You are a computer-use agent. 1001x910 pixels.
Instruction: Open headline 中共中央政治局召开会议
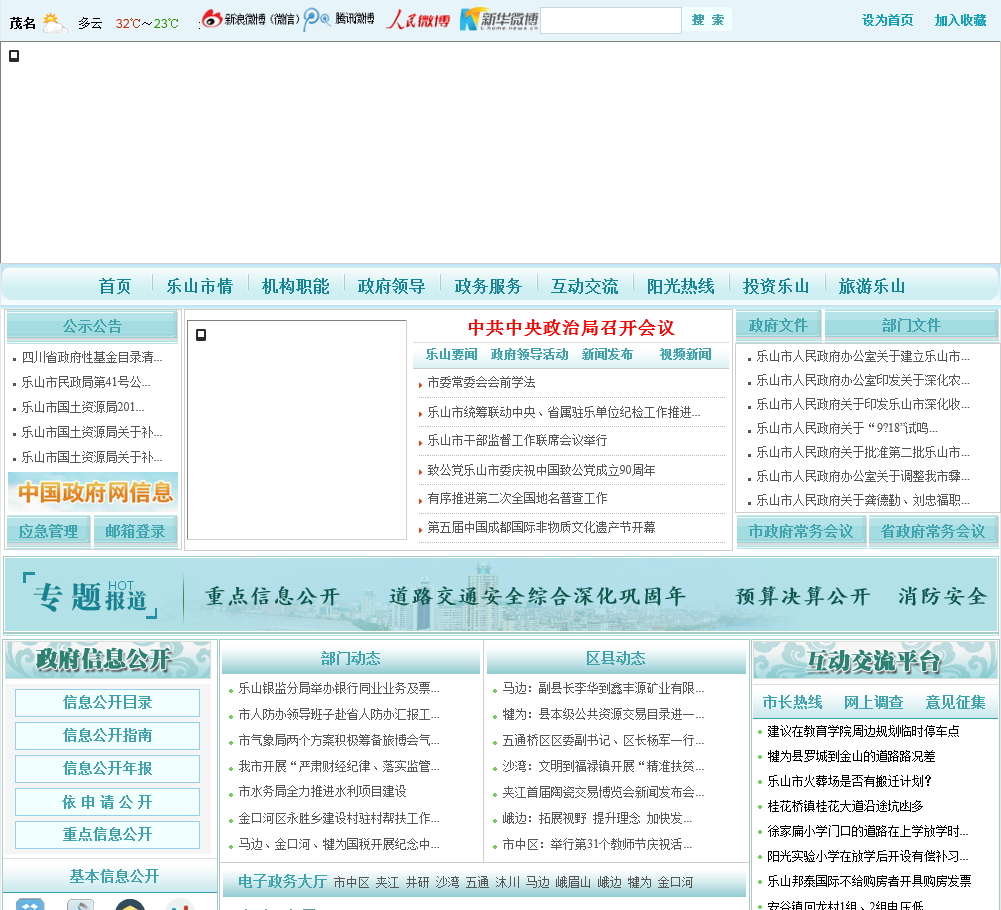pos(571,327)
